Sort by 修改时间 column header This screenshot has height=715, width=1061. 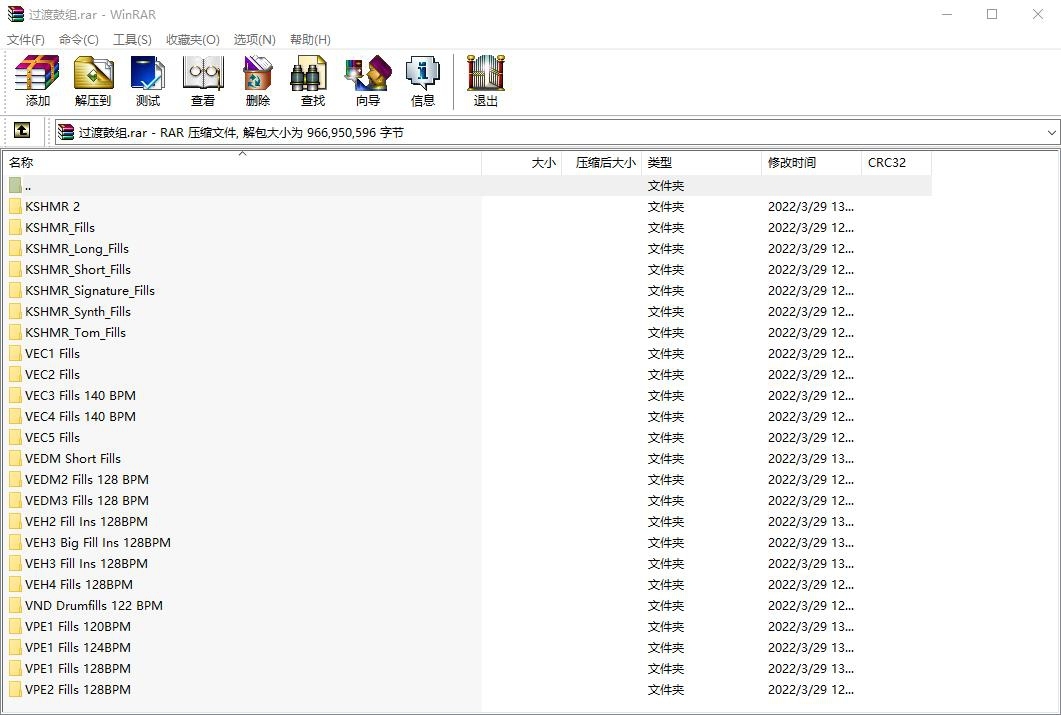click(810, 162)
